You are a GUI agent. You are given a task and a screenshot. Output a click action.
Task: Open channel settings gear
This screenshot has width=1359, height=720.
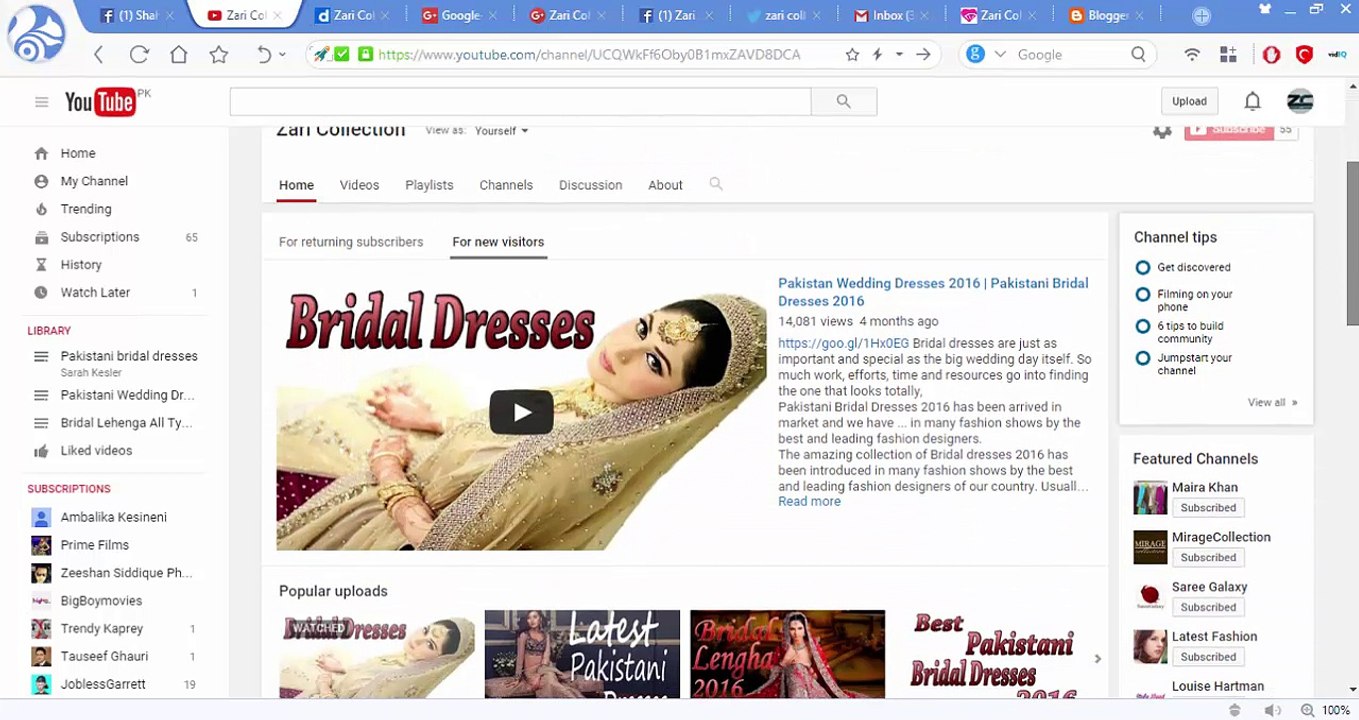[x=1161, y=131]
